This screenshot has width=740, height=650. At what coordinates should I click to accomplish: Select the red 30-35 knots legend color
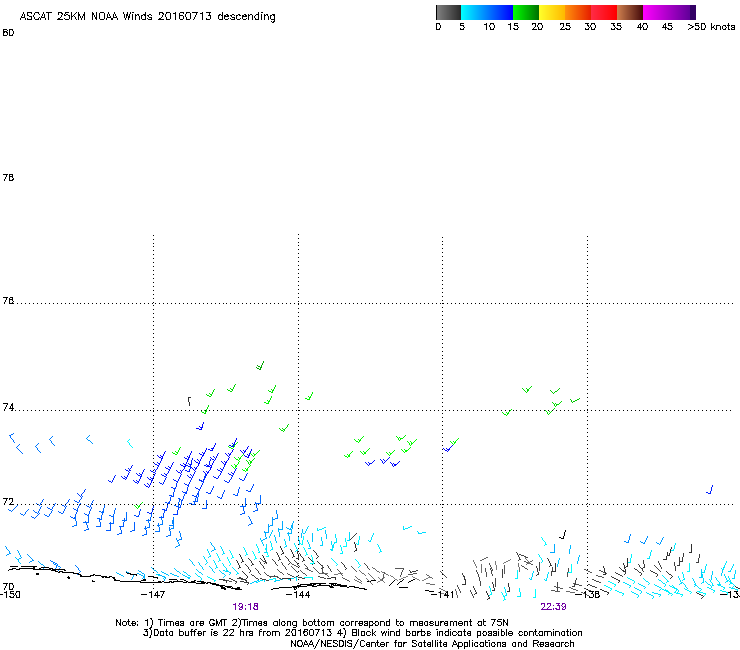pos(604,12)
